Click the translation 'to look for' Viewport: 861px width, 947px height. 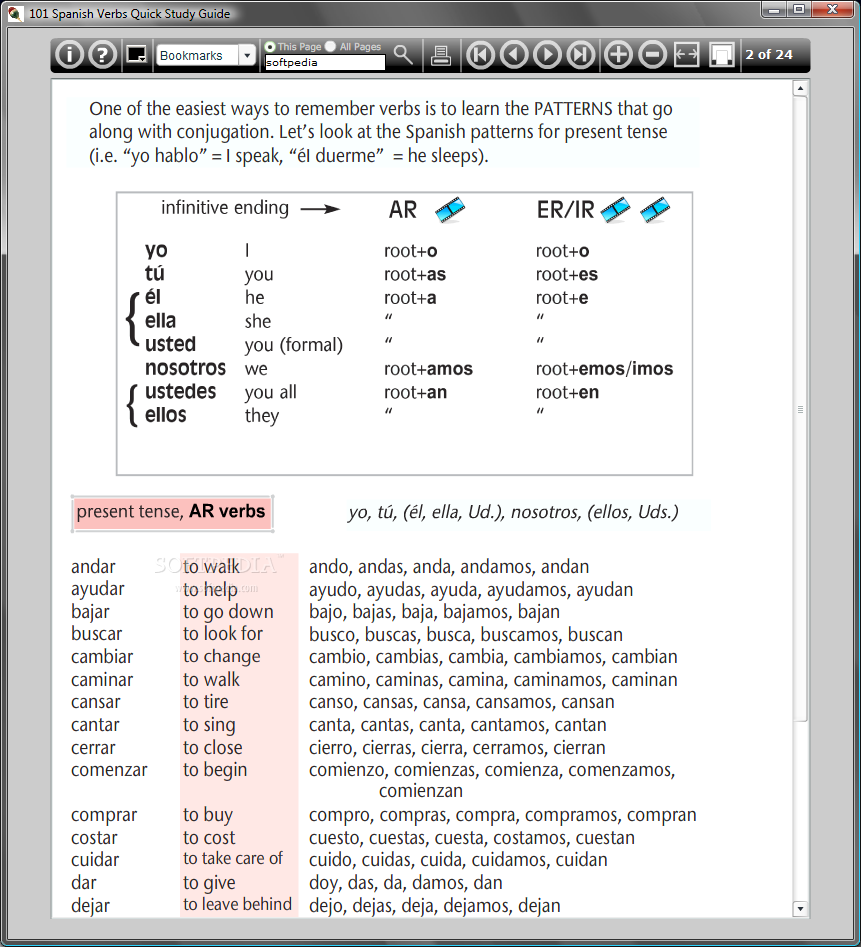coord(223,634)
